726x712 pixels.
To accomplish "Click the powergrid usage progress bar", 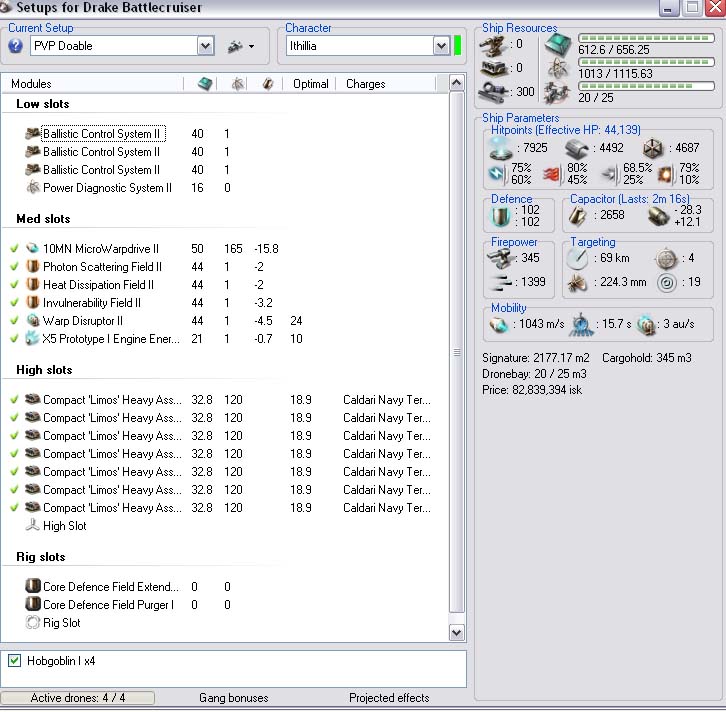I will (x=646, y=62).
